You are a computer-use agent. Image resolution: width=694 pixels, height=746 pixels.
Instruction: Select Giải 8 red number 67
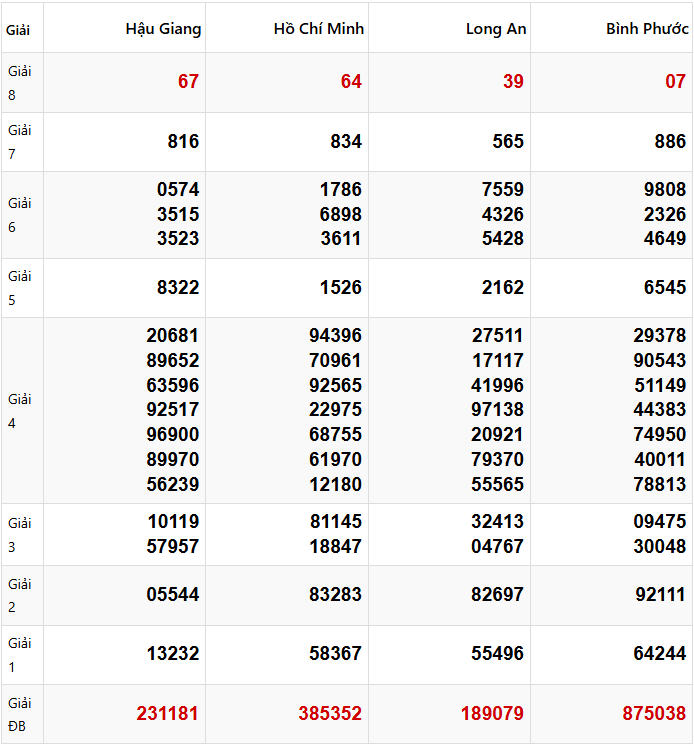click(188, 81)
